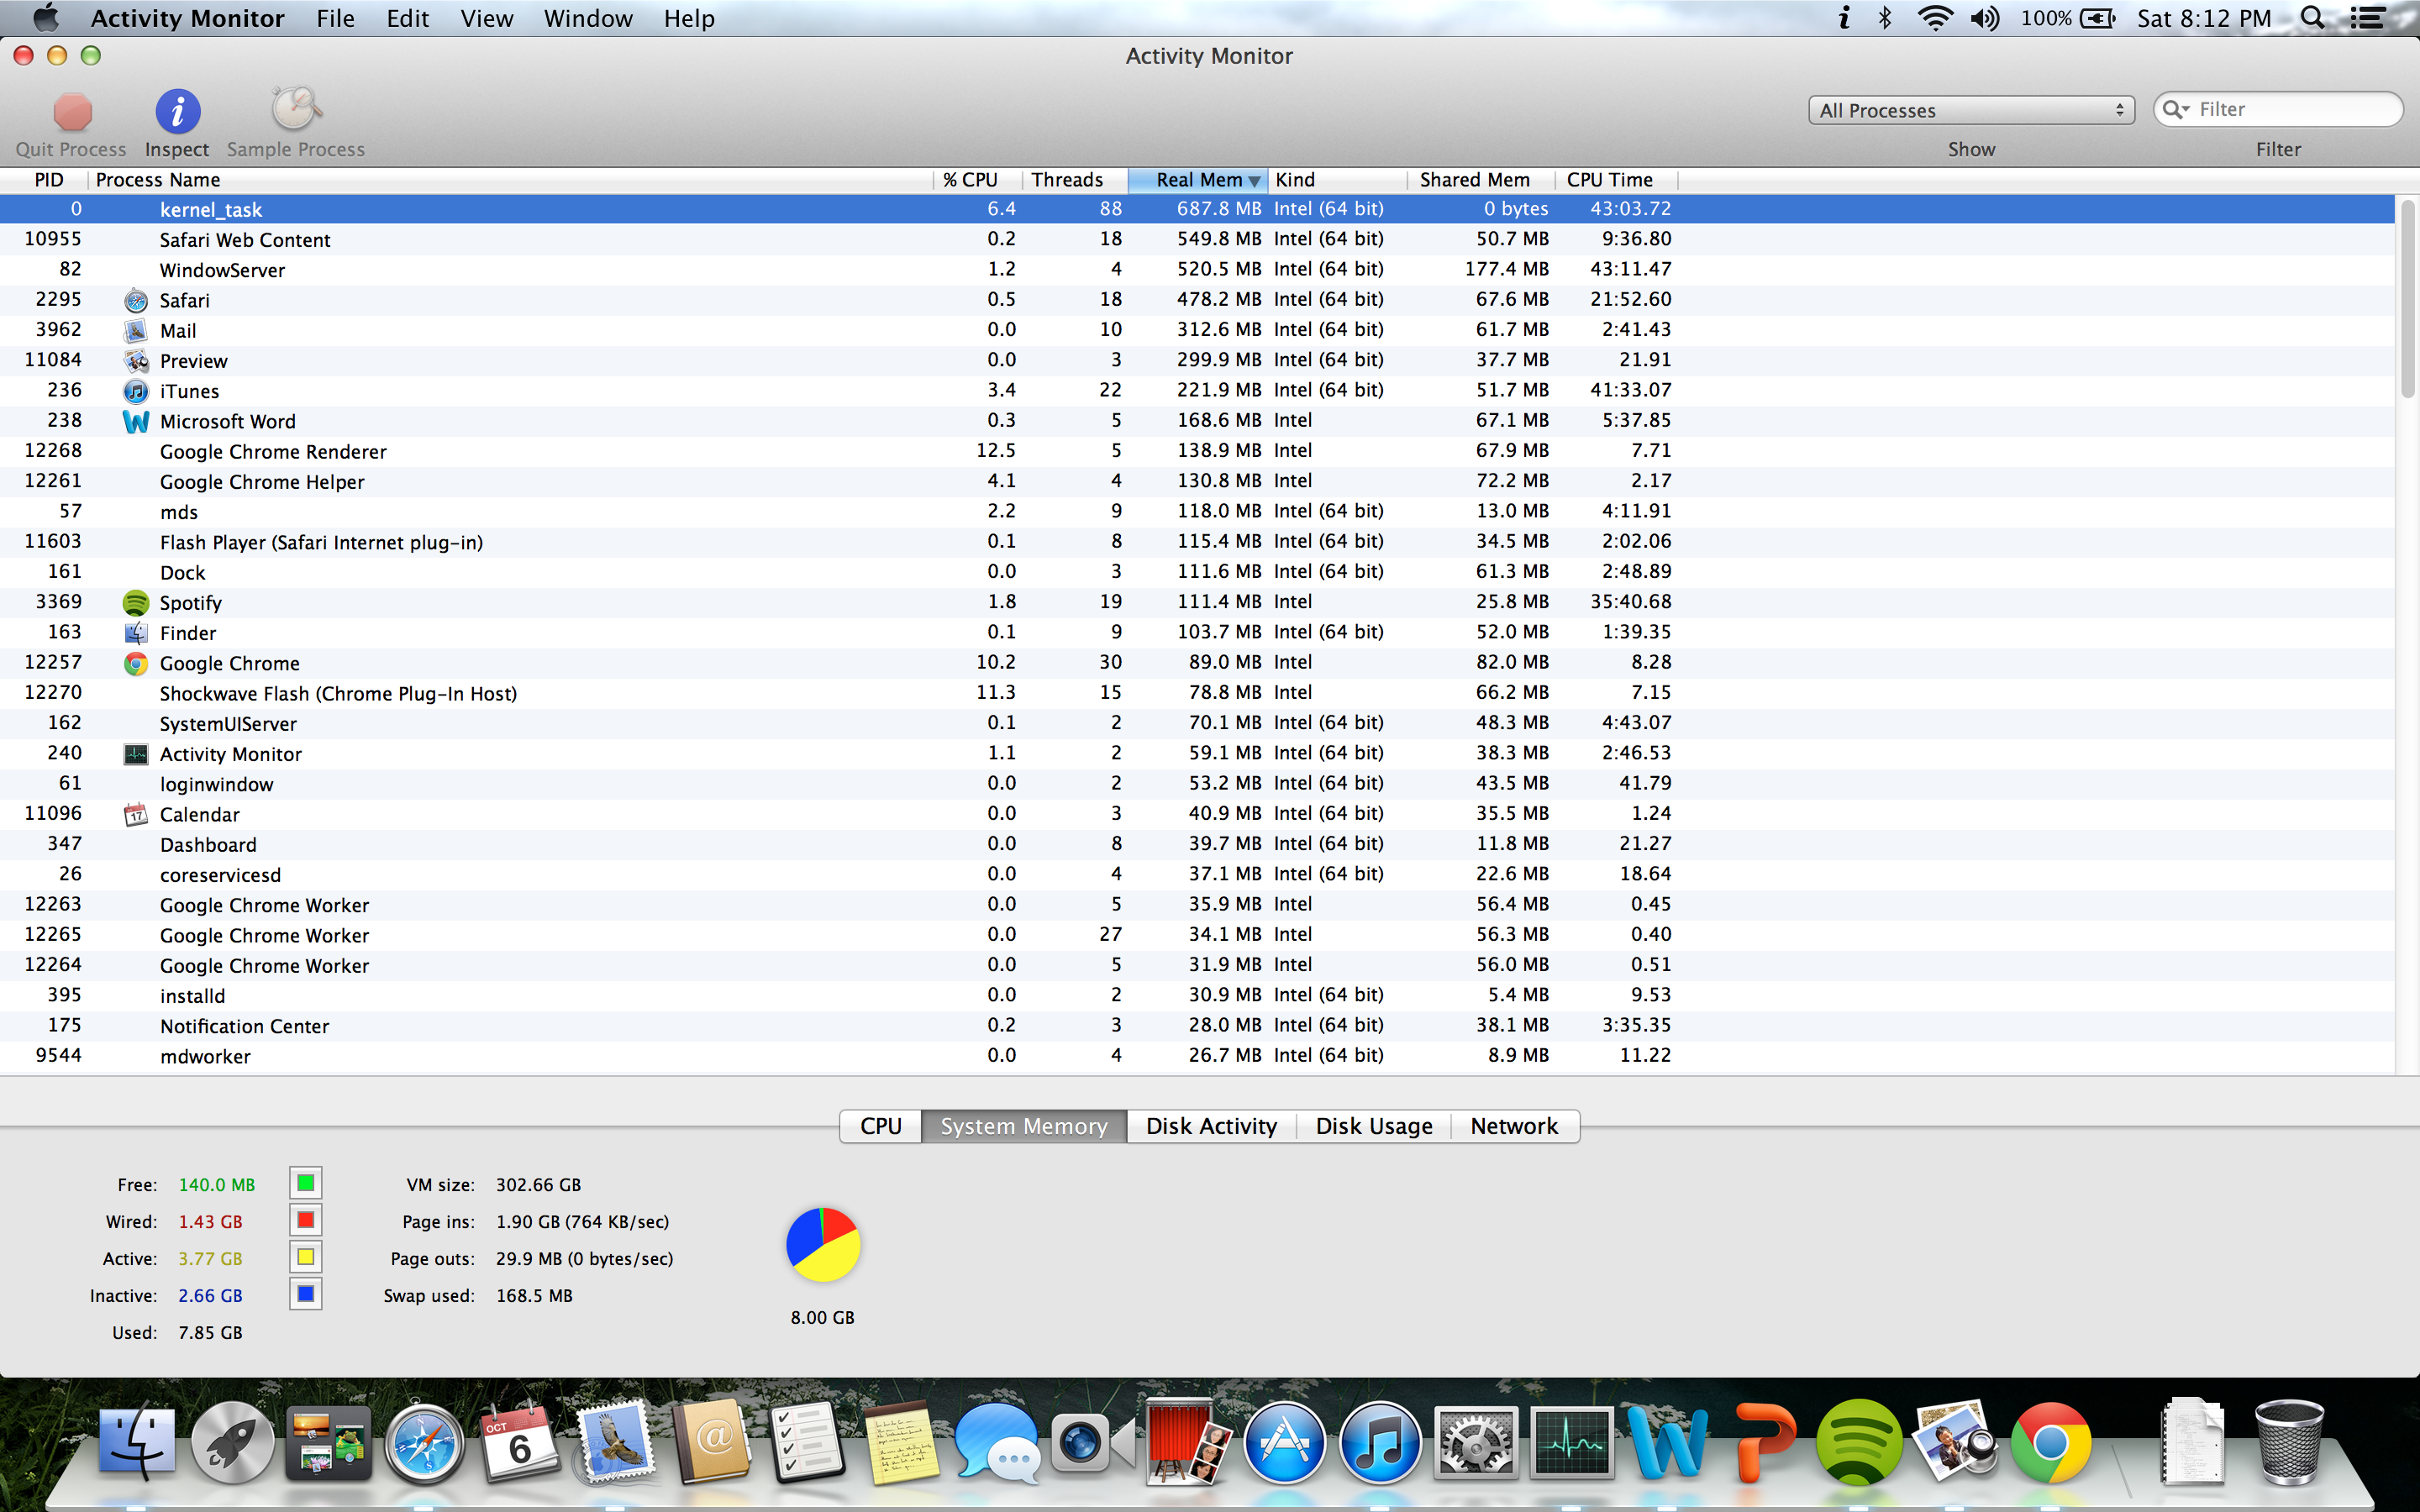The image size is (2420, 1512).
Task: Click the Sample Process magnifier icon
Action: coord(295,109)
